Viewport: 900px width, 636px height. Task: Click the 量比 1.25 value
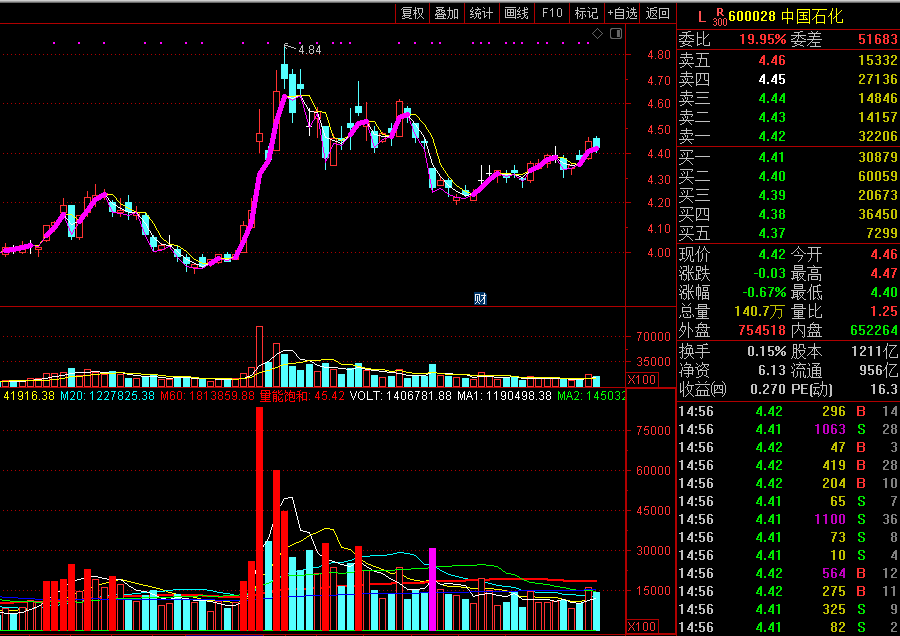point(884,312)
